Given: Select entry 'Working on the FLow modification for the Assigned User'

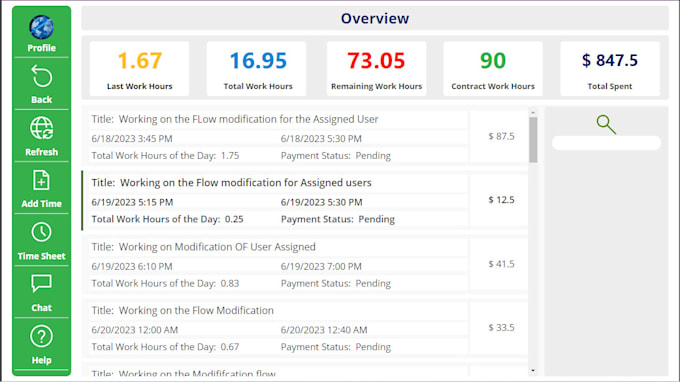Looking at the screenshot, I should 304,137.
